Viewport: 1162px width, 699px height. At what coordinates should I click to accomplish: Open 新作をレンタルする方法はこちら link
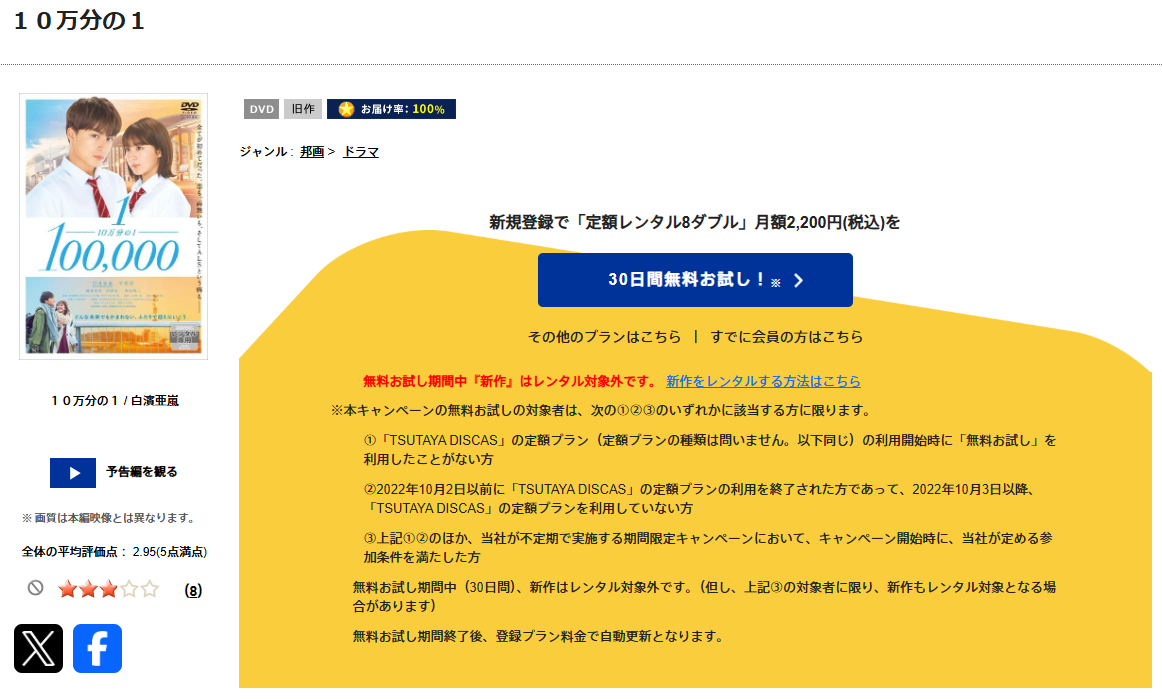pos(763,381)
